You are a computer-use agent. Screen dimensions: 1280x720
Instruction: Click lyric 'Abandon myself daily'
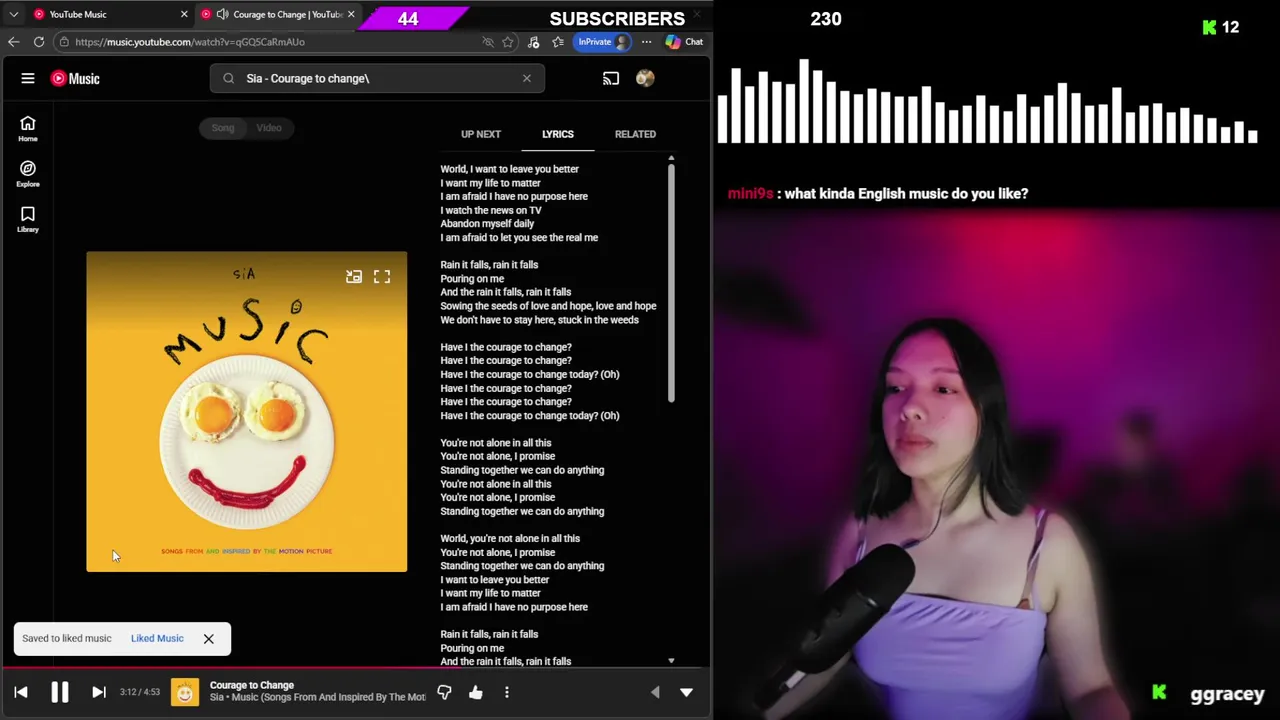pos(487,224)
